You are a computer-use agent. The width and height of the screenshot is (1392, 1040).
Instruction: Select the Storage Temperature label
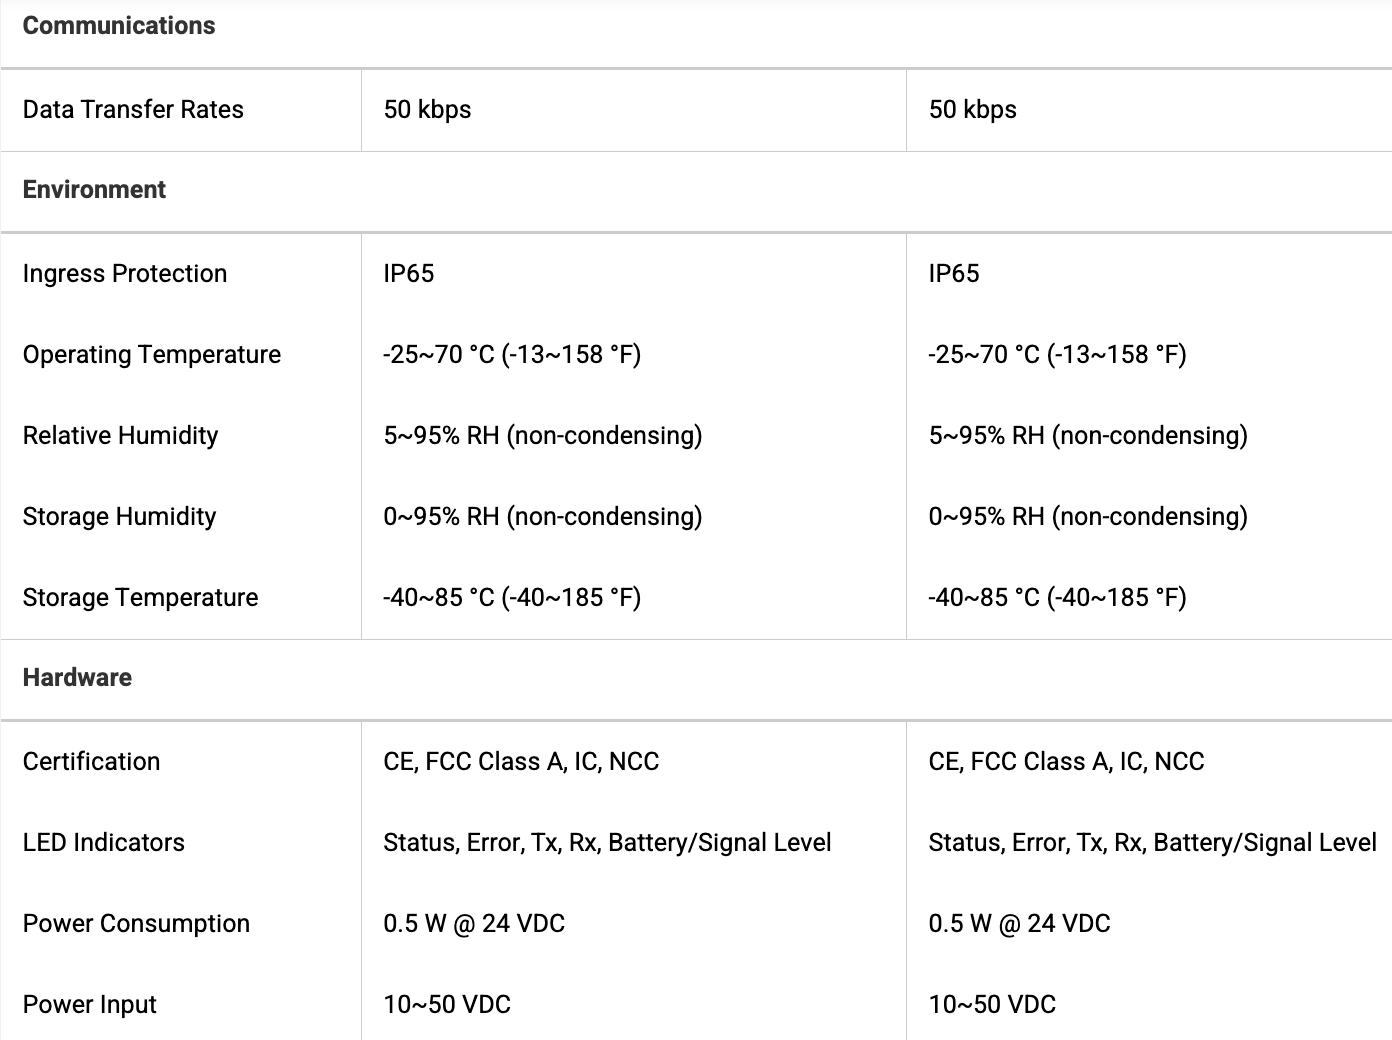tap(140, 598)
